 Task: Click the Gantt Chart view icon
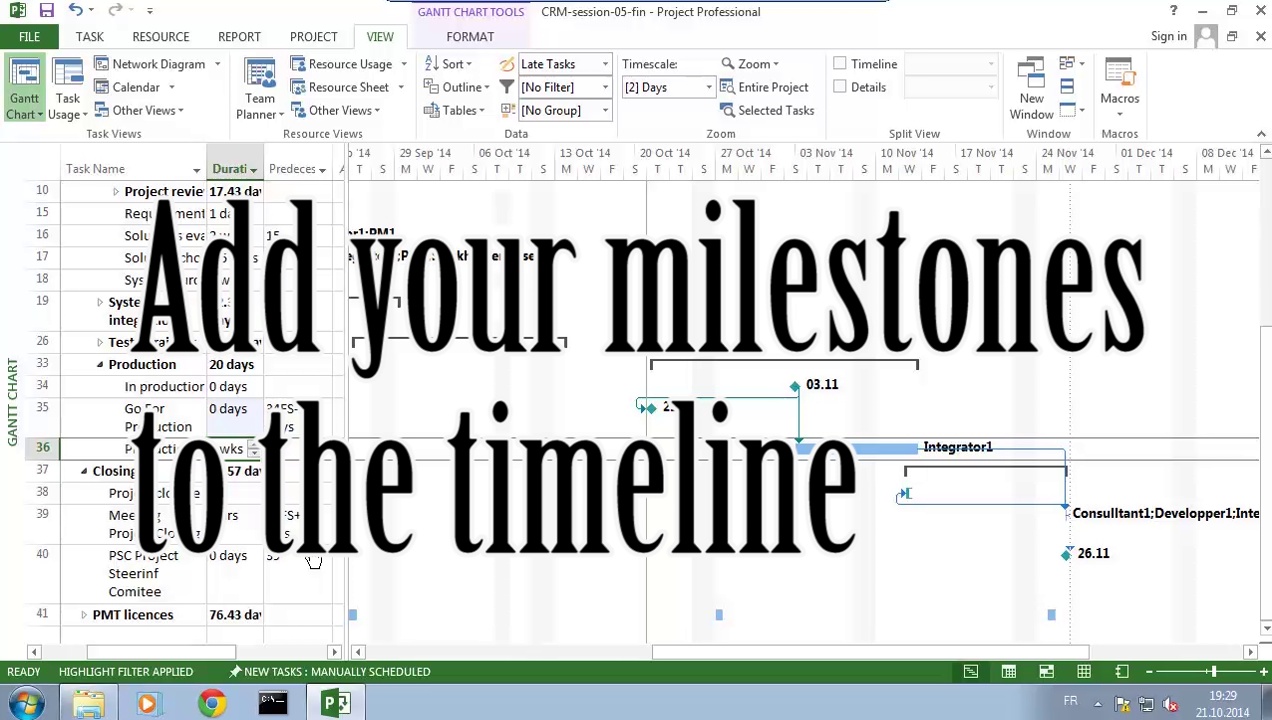click(24, 78)
